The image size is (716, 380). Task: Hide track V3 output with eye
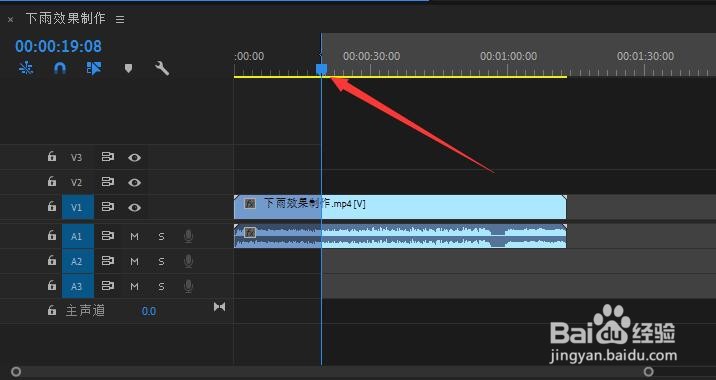(134, 158)
